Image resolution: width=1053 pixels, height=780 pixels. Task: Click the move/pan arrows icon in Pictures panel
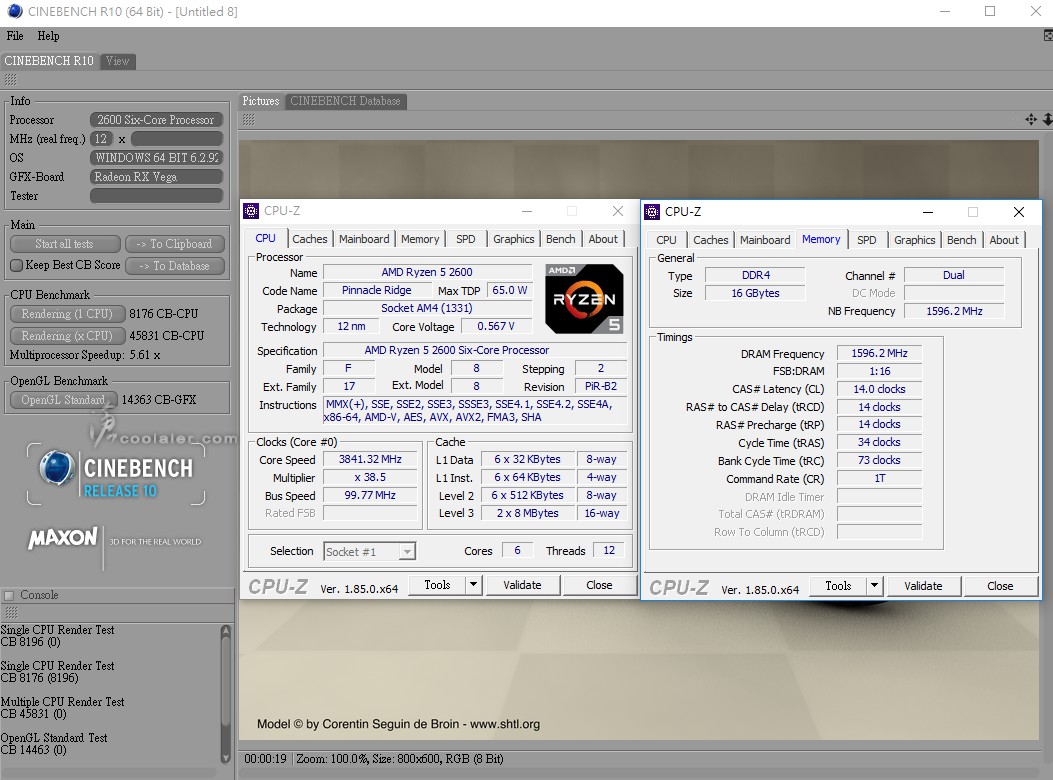point(1031,120)
